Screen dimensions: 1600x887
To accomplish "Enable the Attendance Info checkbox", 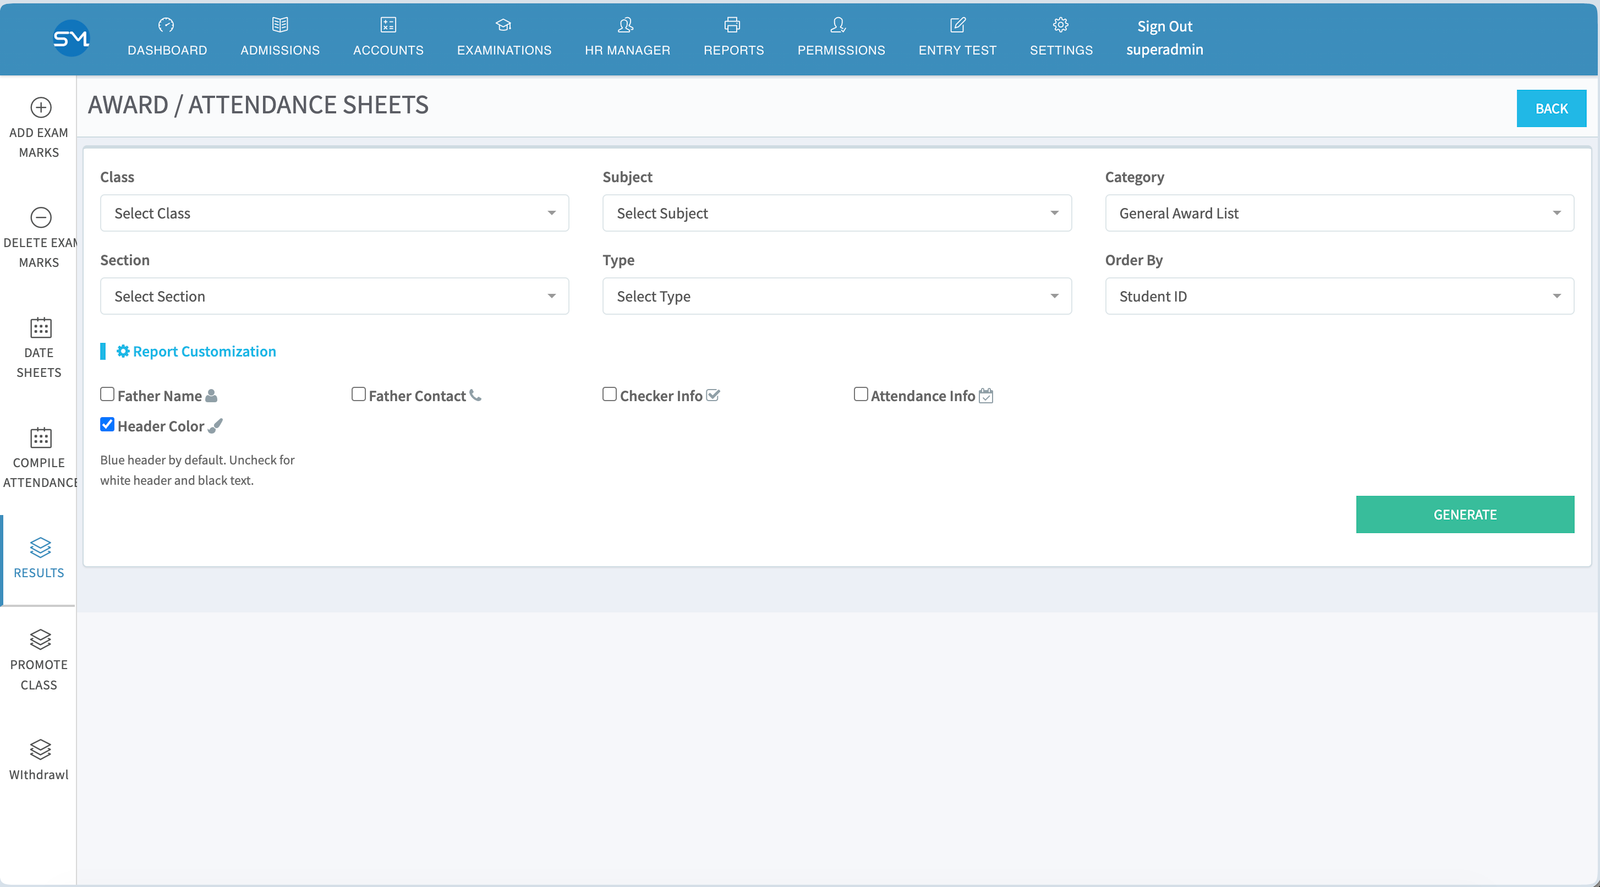I will coord(860,394).
